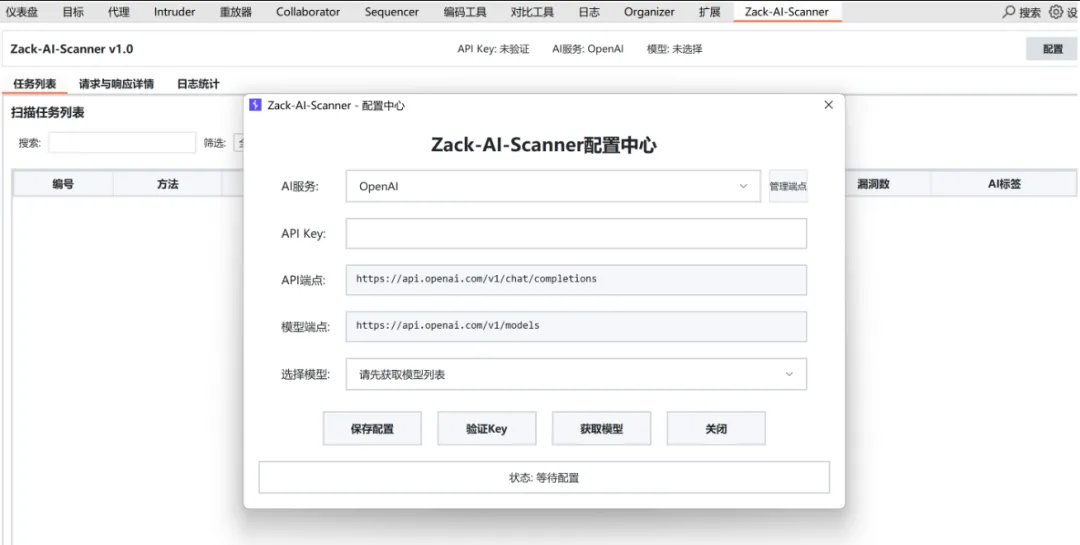1080x545 pixels.
Task: Click the 模型: 未选择 header text
Action: coord(674,49)
